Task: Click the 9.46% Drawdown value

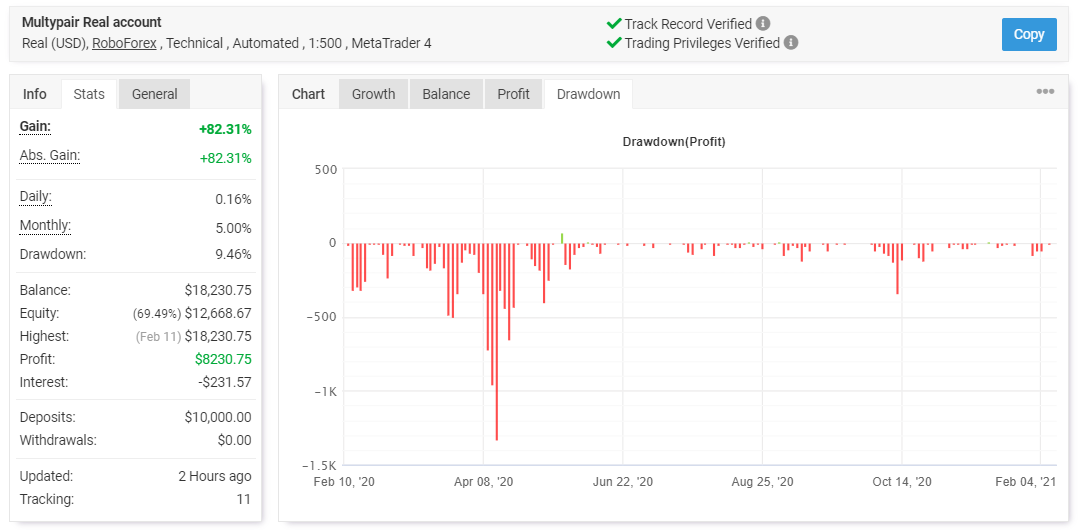Action: coord(234,254)
